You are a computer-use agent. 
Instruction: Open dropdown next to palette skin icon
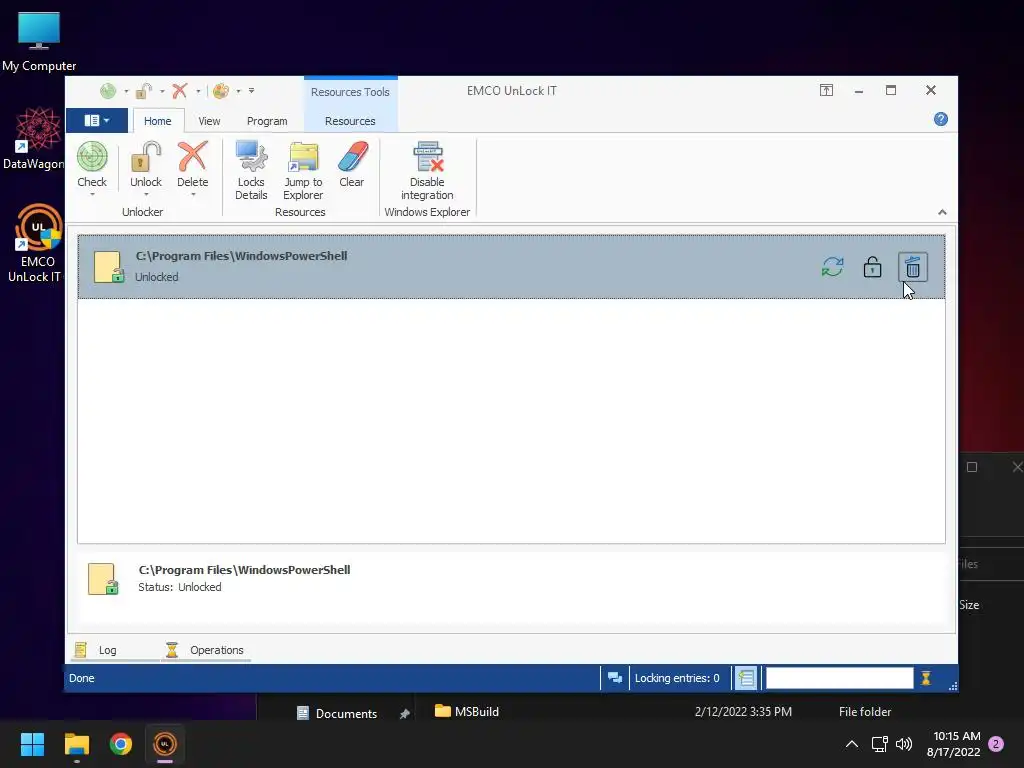[238, 91]
